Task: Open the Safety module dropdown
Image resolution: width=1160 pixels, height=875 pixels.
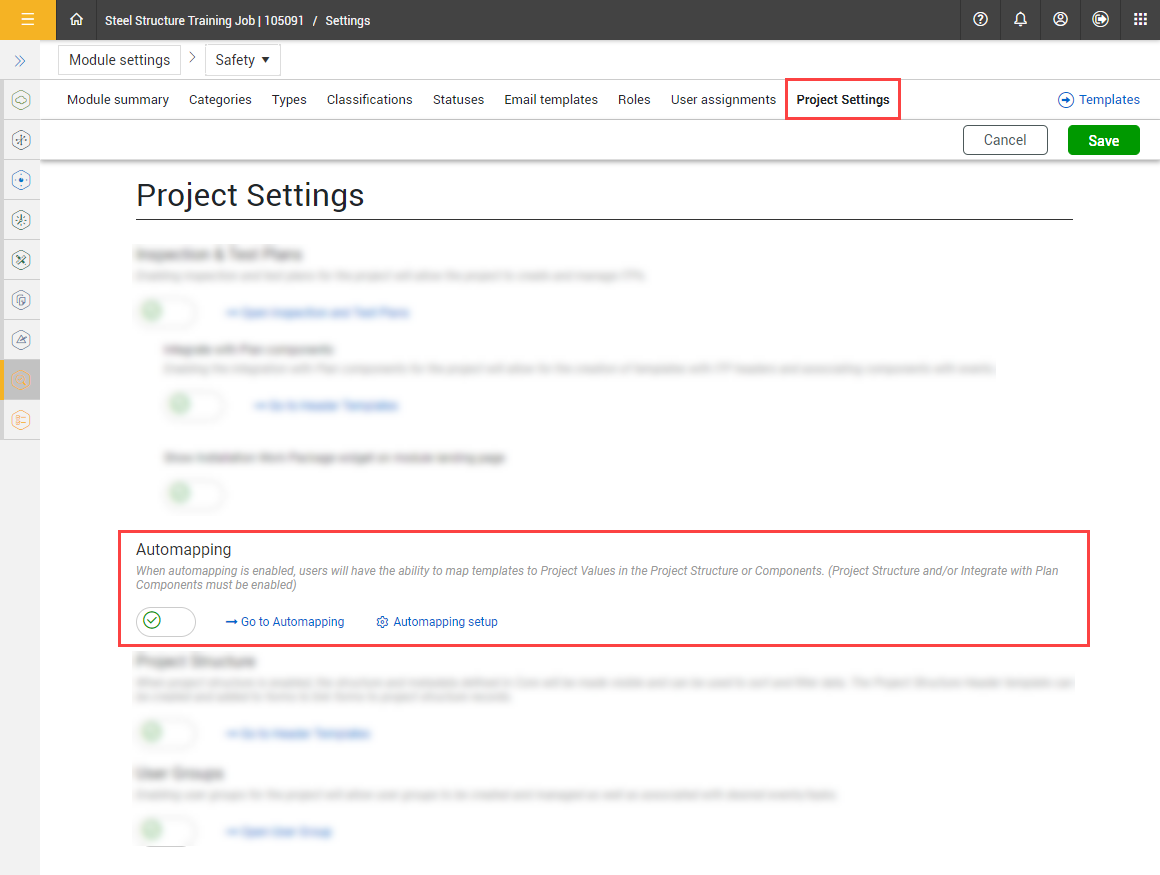Action: click(243, 60)
